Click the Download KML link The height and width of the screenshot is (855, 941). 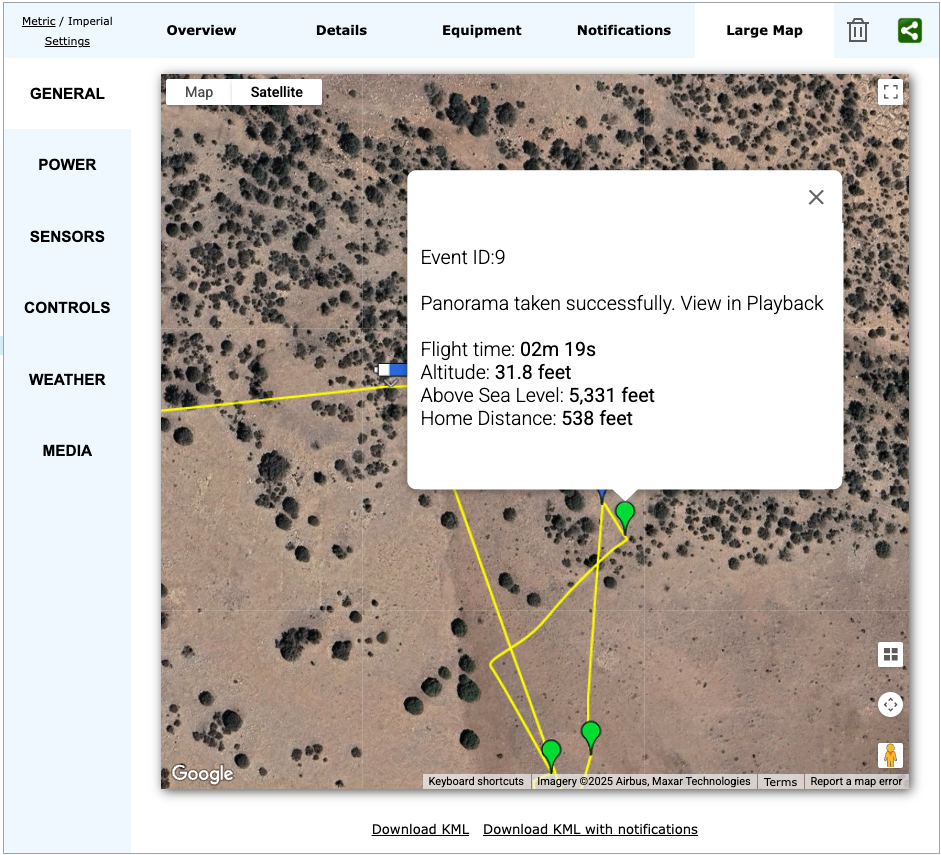pyautogui.click(x=420, y=829)
